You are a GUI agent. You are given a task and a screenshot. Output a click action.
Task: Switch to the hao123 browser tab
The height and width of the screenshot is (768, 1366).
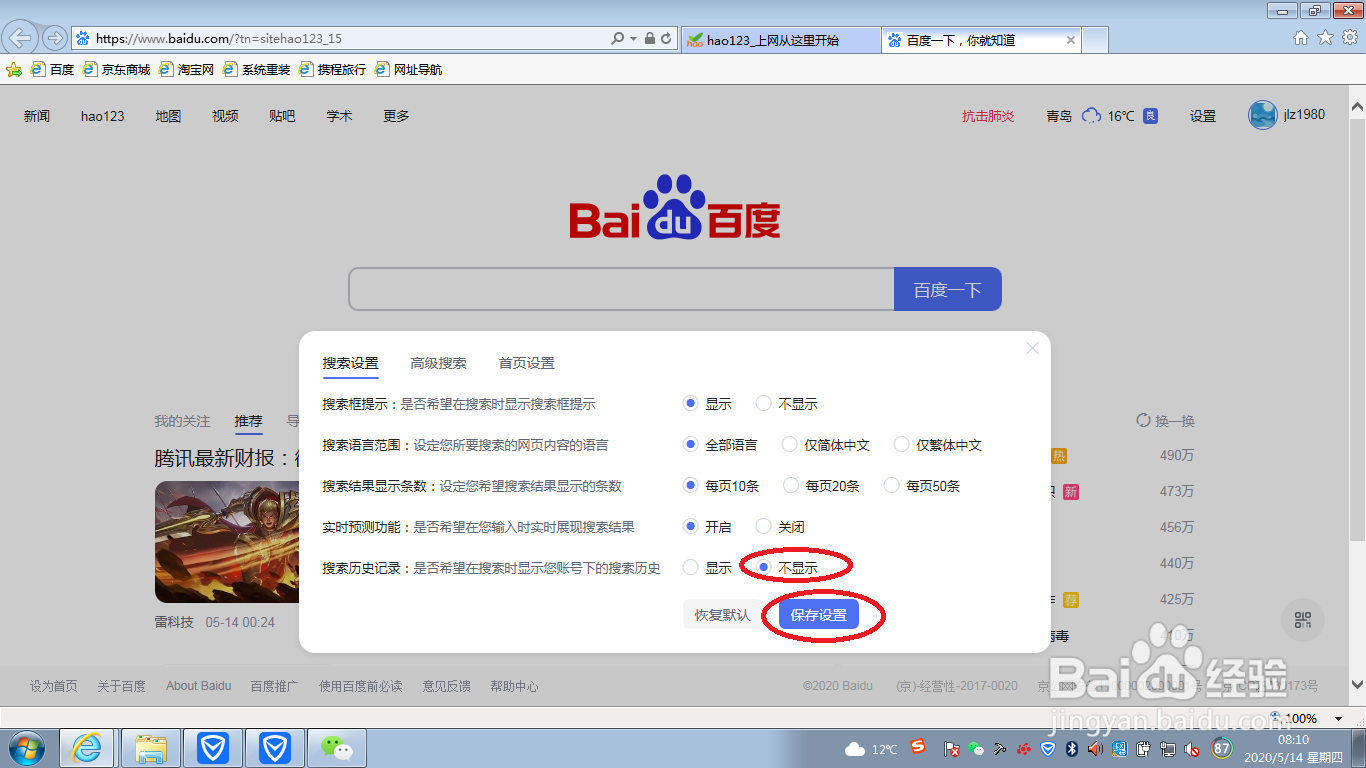(x=780, y=40)
